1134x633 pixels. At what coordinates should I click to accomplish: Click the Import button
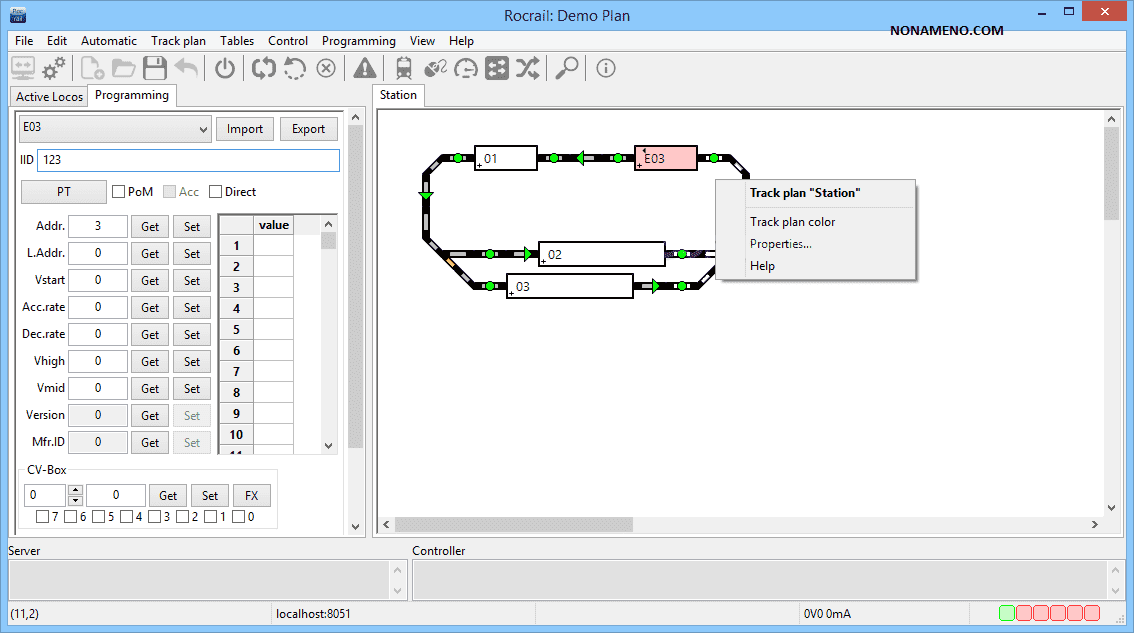[244, 129]
